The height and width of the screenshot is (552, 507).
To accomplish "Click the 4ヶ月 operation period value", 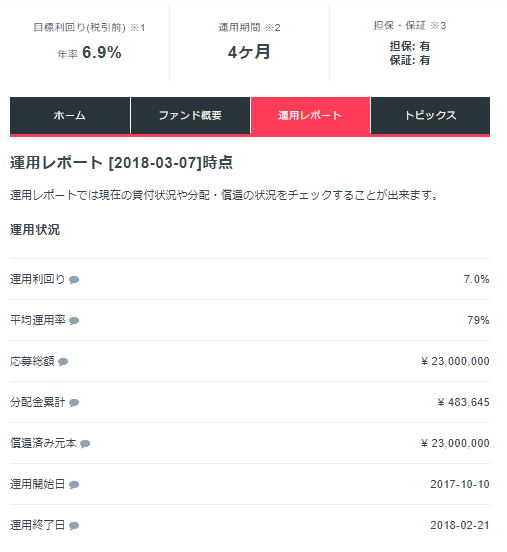I will coord(249,52).
